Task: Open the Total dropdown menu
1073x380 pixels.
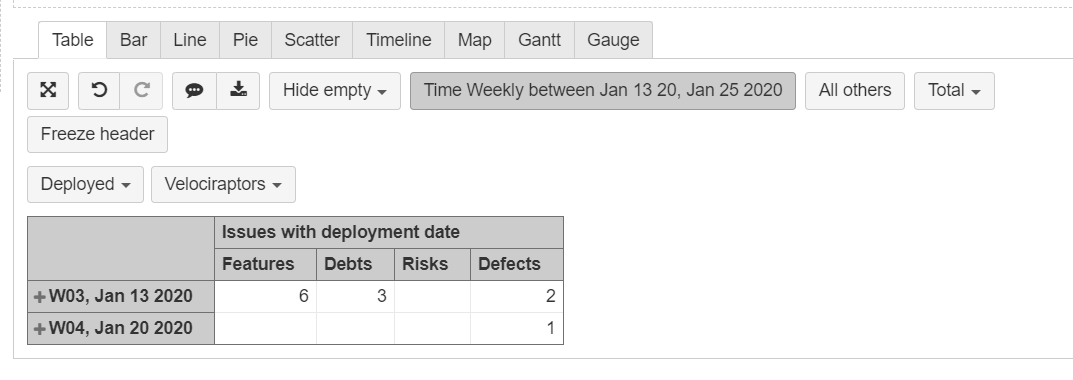Action: click(x=954, y=90)
